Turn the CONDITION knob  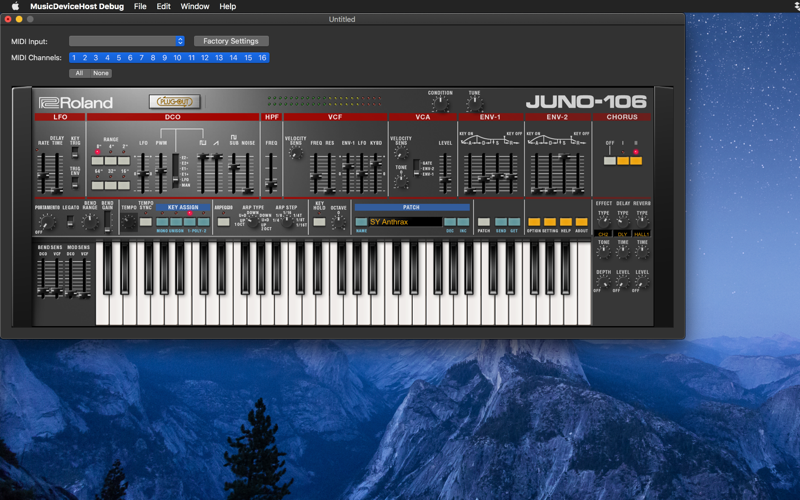tap(440, 104)
